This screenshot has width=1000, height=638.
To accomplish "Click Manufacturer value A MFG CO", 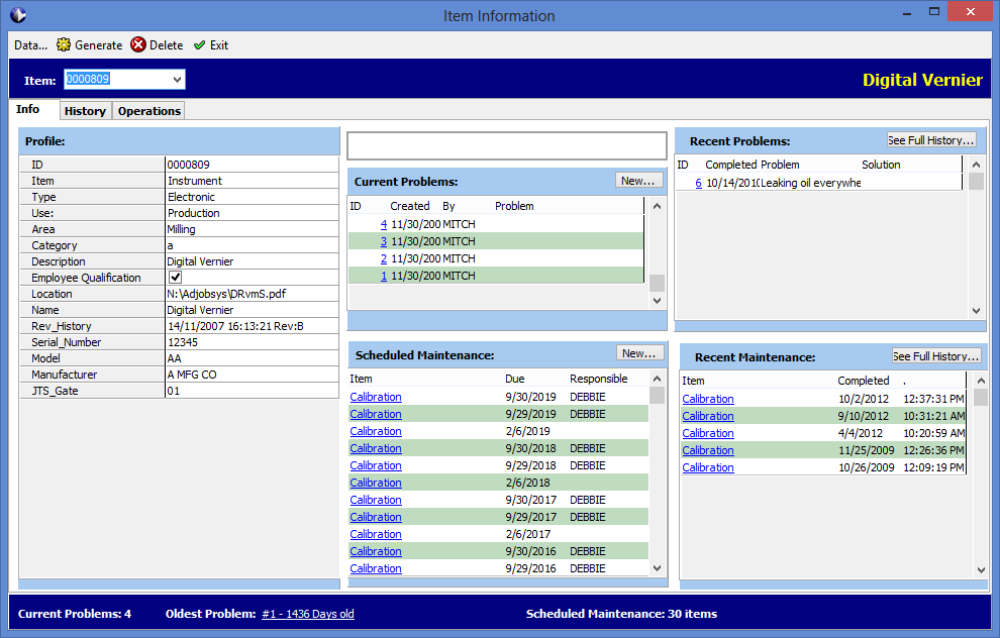I will coord(252,375).
